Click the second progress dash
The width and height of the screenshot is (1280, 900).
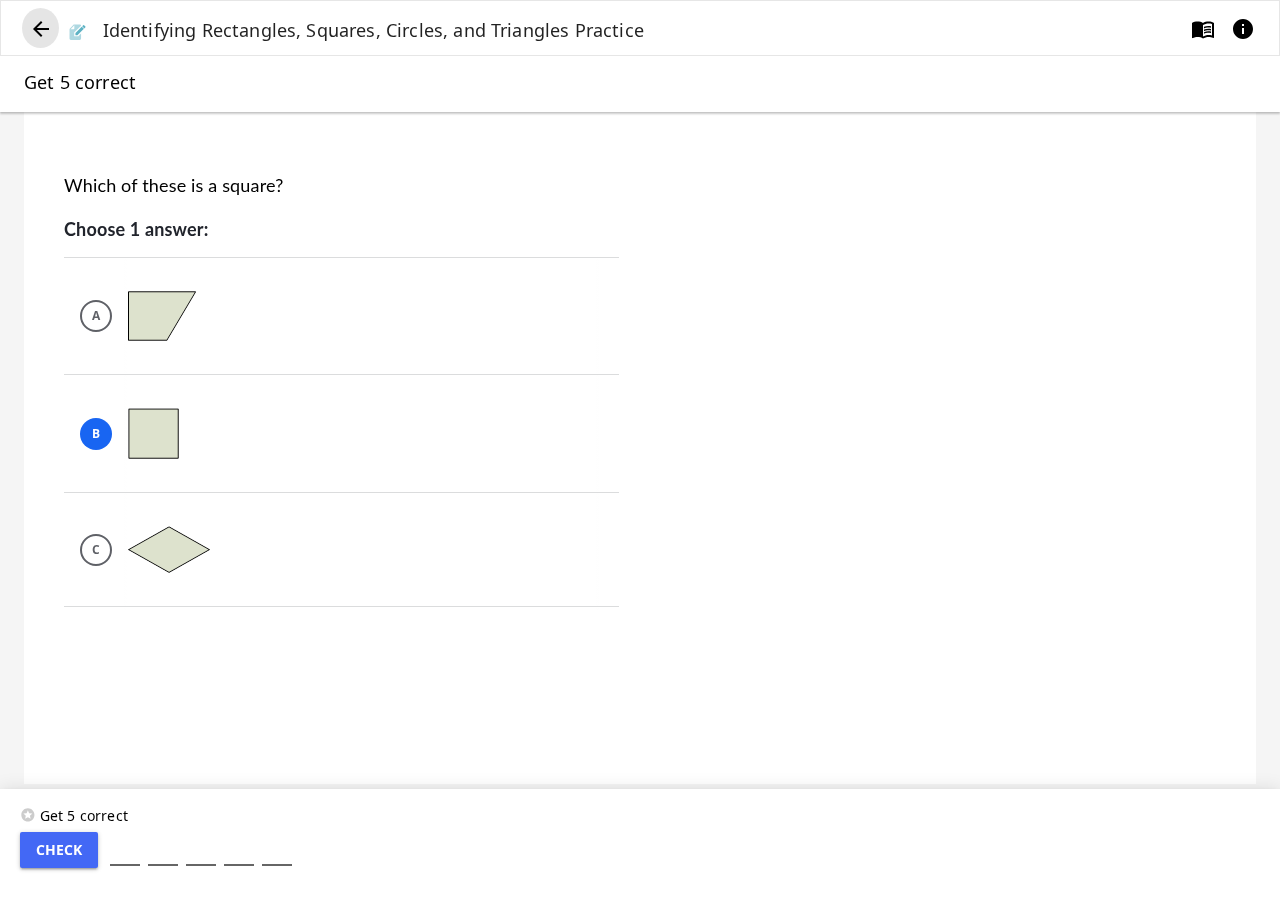(x=163, y=864)
